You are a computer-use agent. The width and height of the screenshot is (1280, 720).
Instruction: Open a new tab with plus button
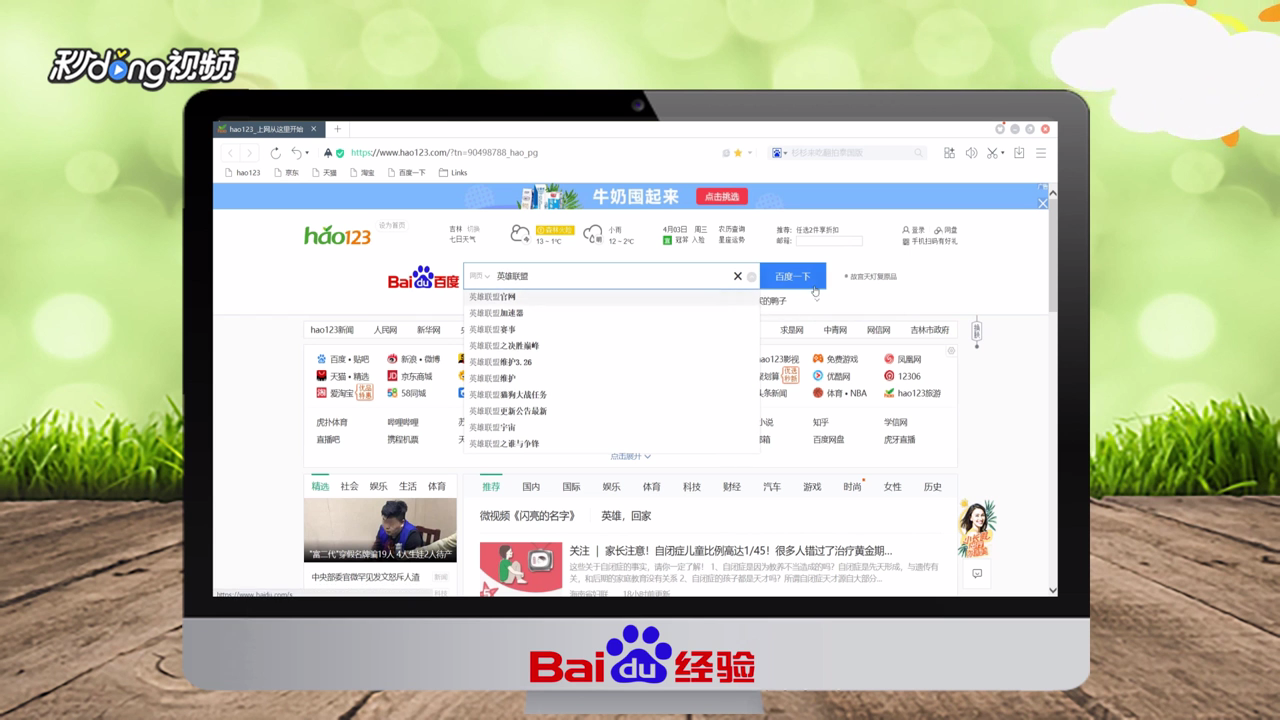pos(337,129)
